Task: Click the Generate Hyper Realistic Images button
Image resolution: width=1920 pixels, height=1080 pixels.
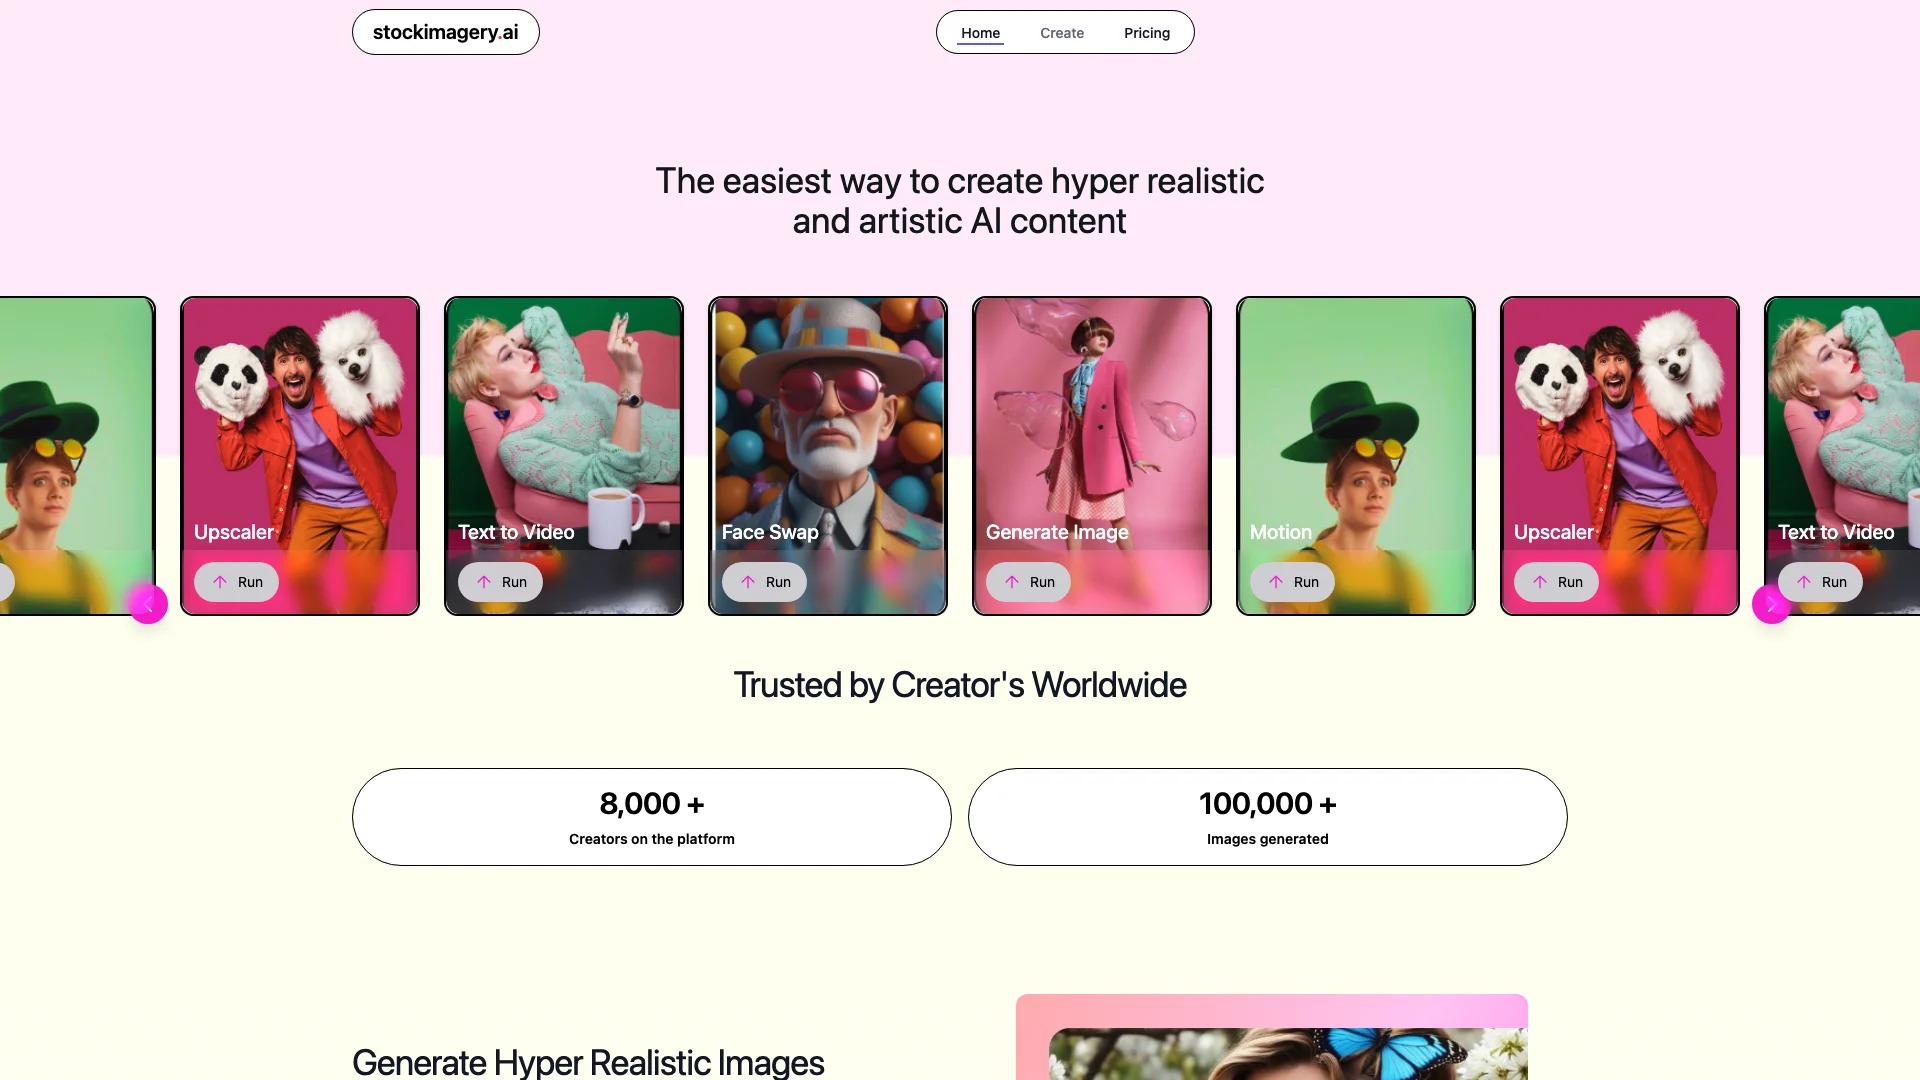Action: point(587,1063)
